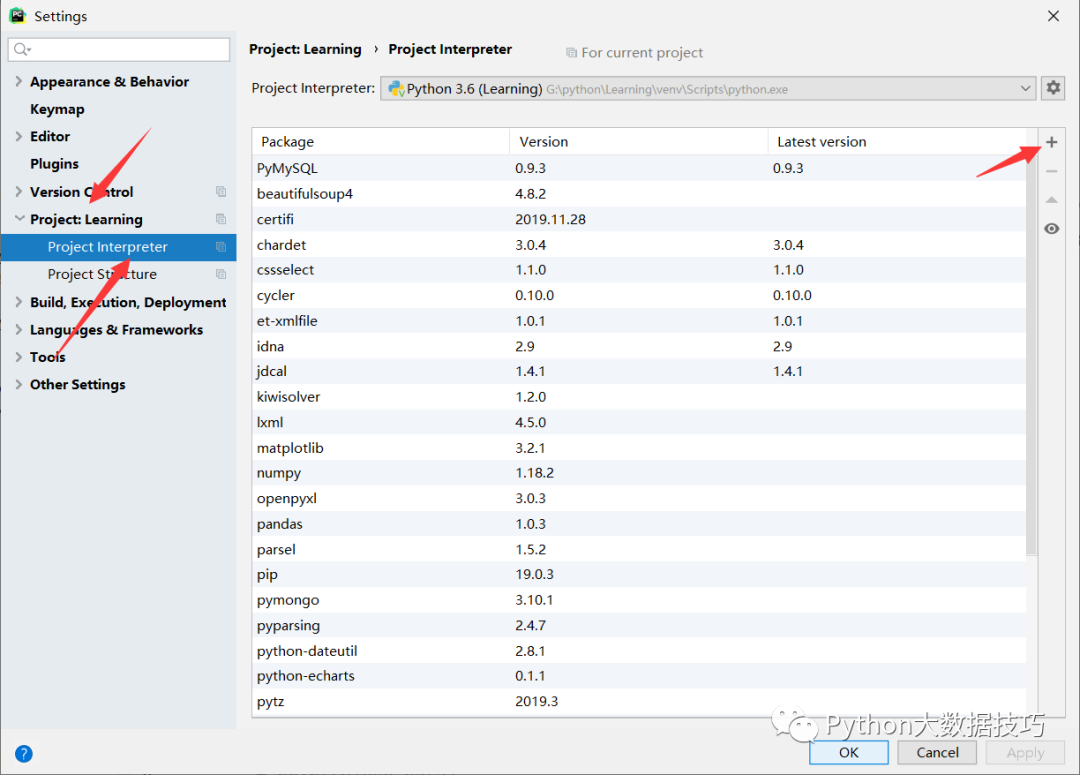Click the Package column header
1080x775 pixels.
381,141
